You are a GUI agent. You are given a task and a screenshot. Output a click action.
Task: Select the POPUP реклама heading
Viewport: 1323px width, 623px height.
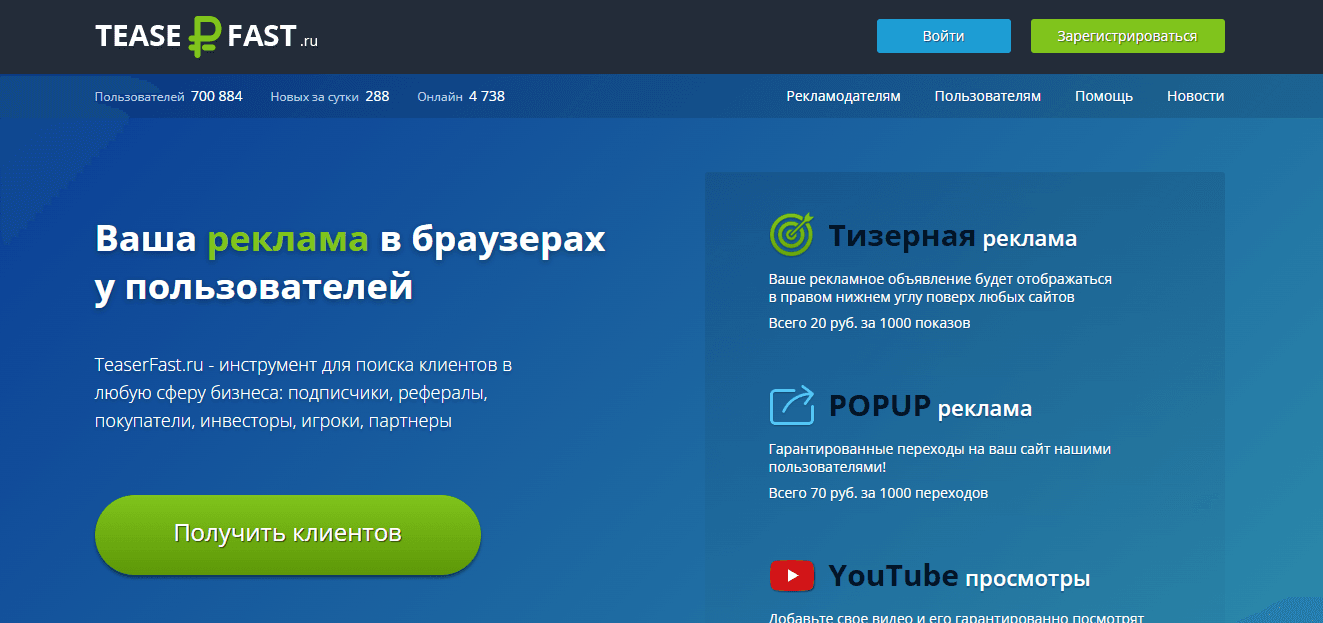pyautogui.click(x=930, y=407)
